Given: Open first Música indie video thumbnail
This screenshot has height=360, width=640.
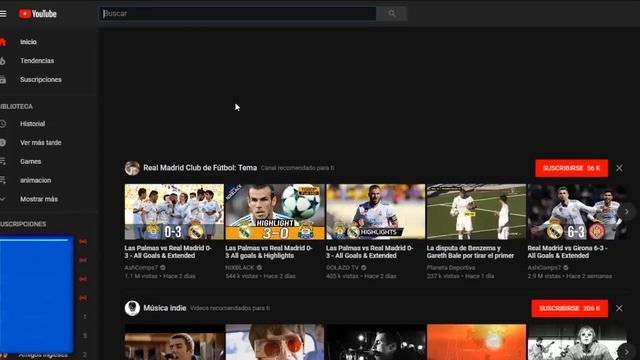Looking at the screenshot, I should 174,342.
